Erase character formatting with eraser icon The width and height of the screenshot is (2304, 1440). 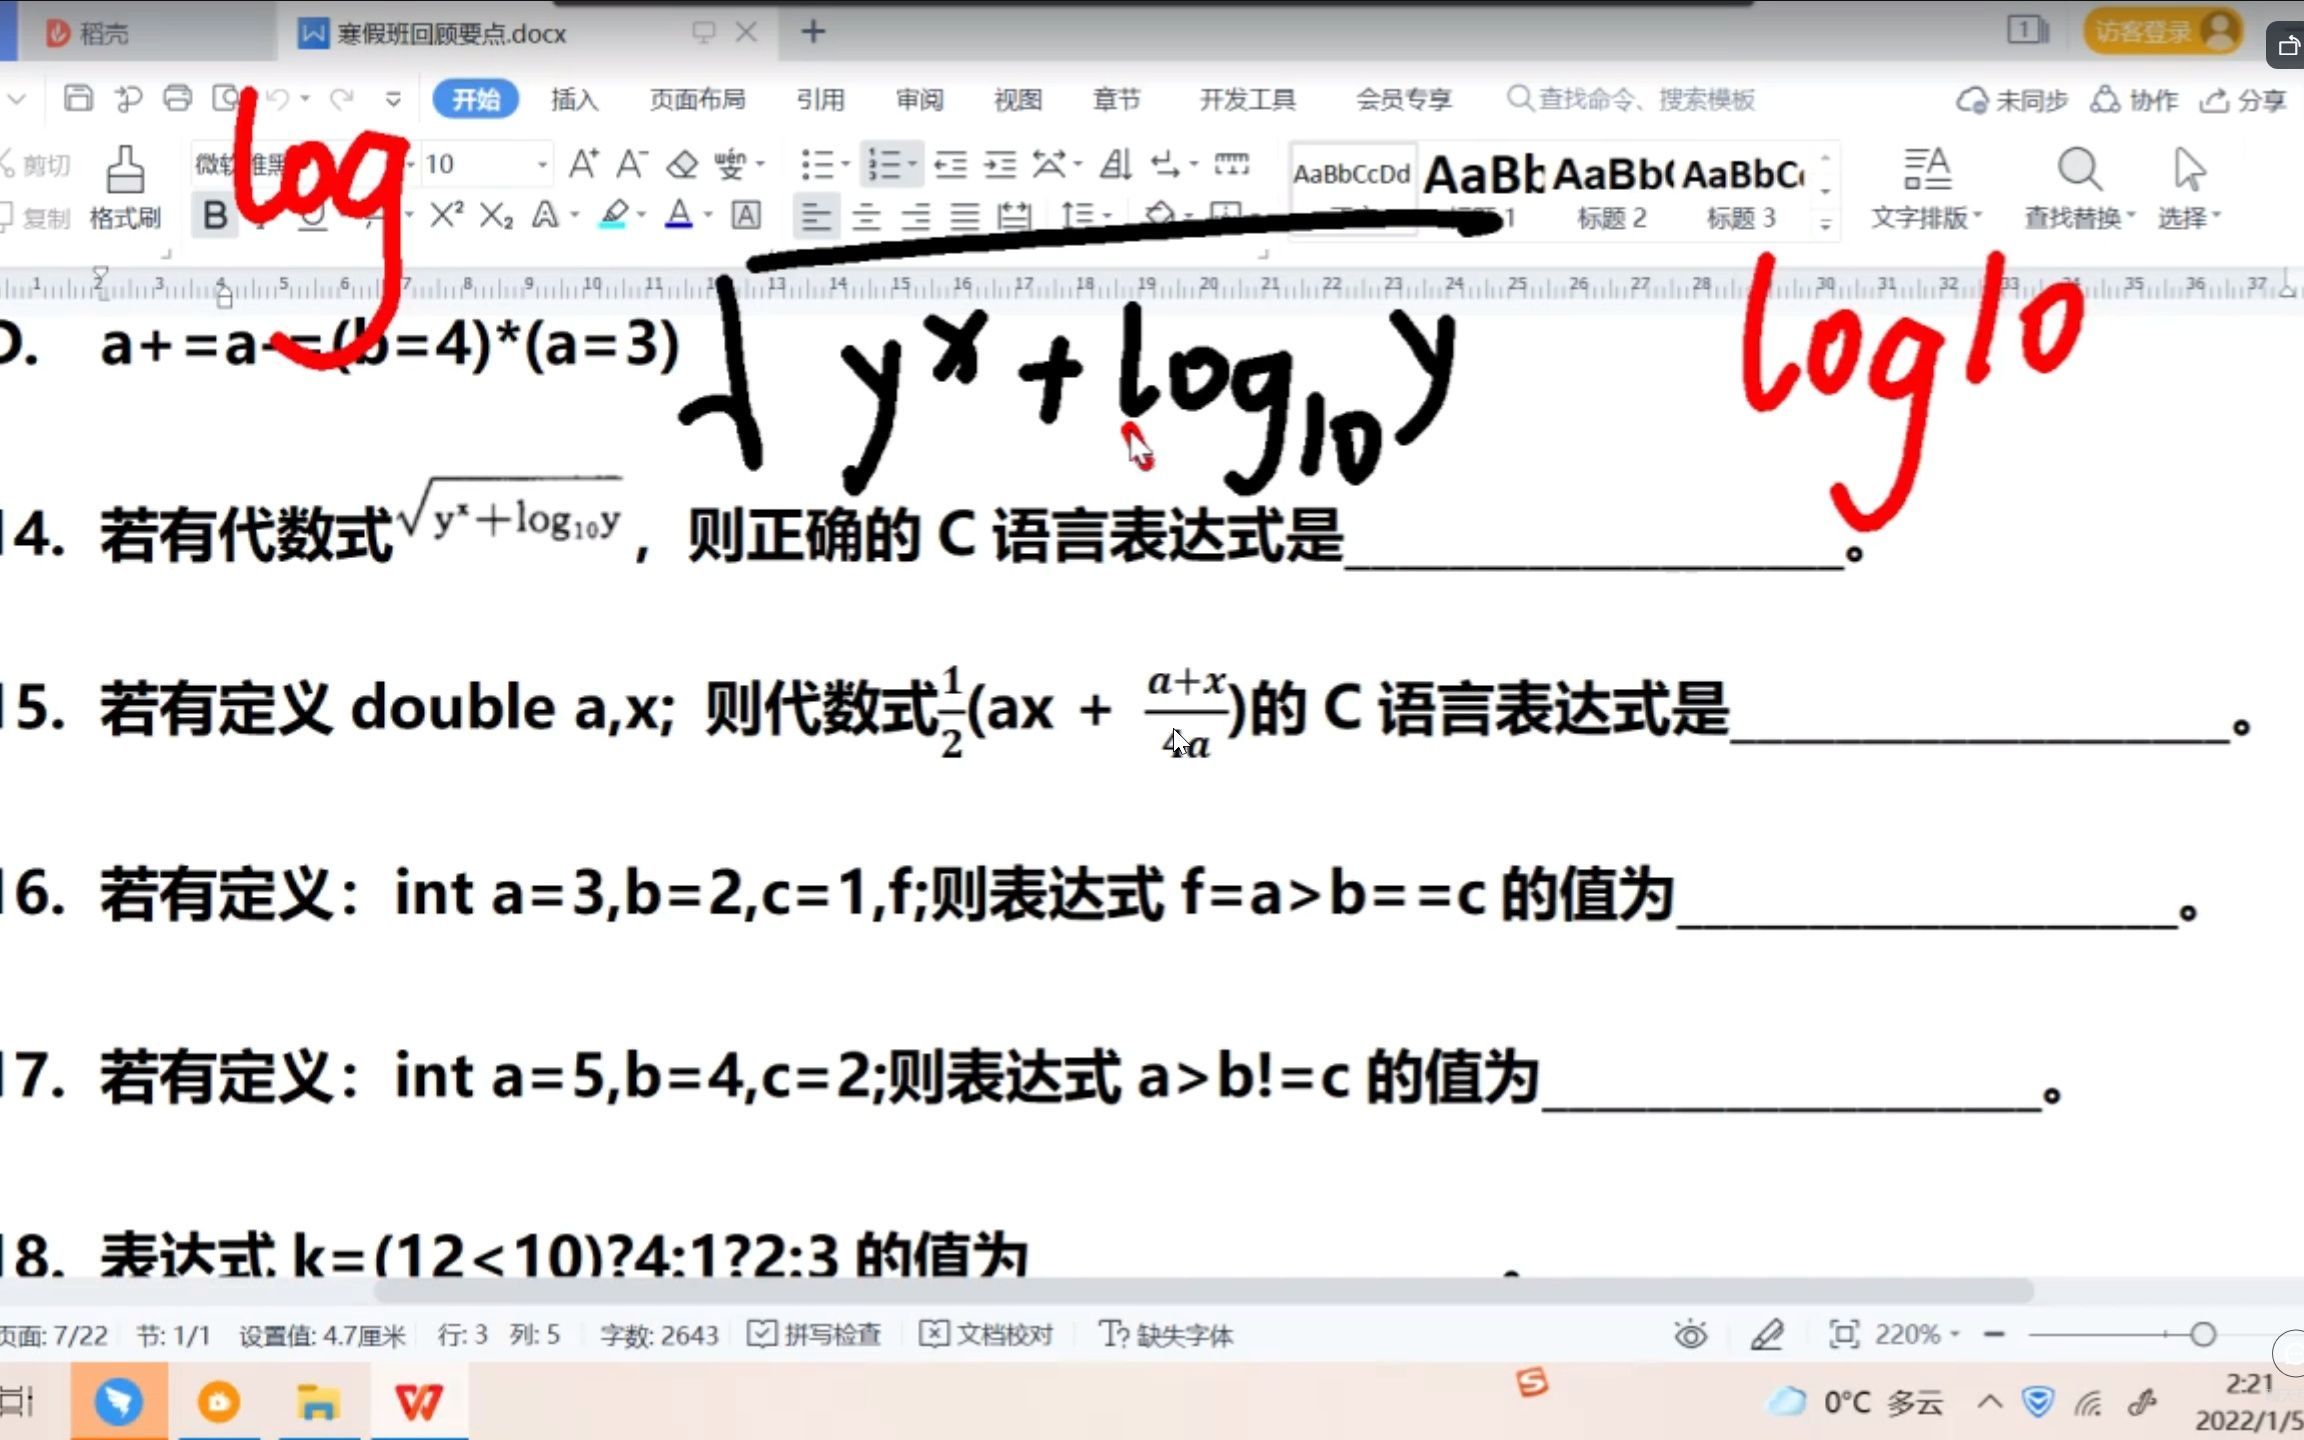click(683, 164)
